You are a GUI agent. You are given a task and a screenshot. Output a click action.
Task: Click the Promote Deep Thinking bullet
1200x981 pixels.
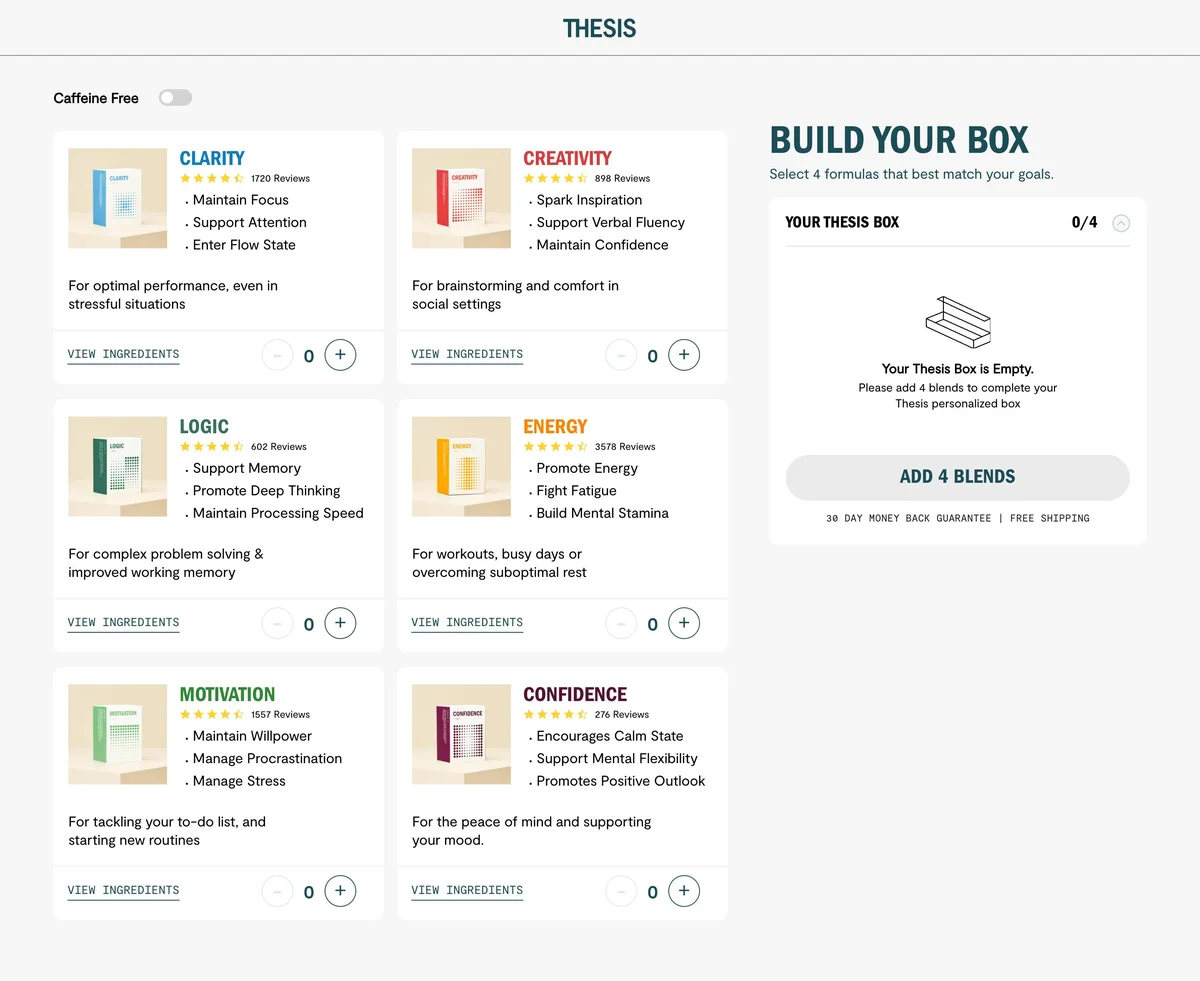click(x=266, y=490)
